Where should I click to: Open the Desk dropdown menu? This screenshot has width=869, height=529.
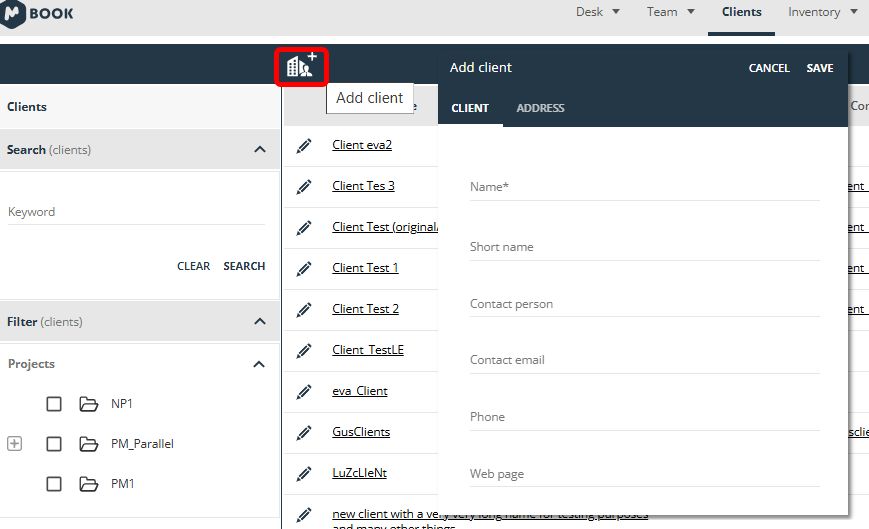click(597, 12)
